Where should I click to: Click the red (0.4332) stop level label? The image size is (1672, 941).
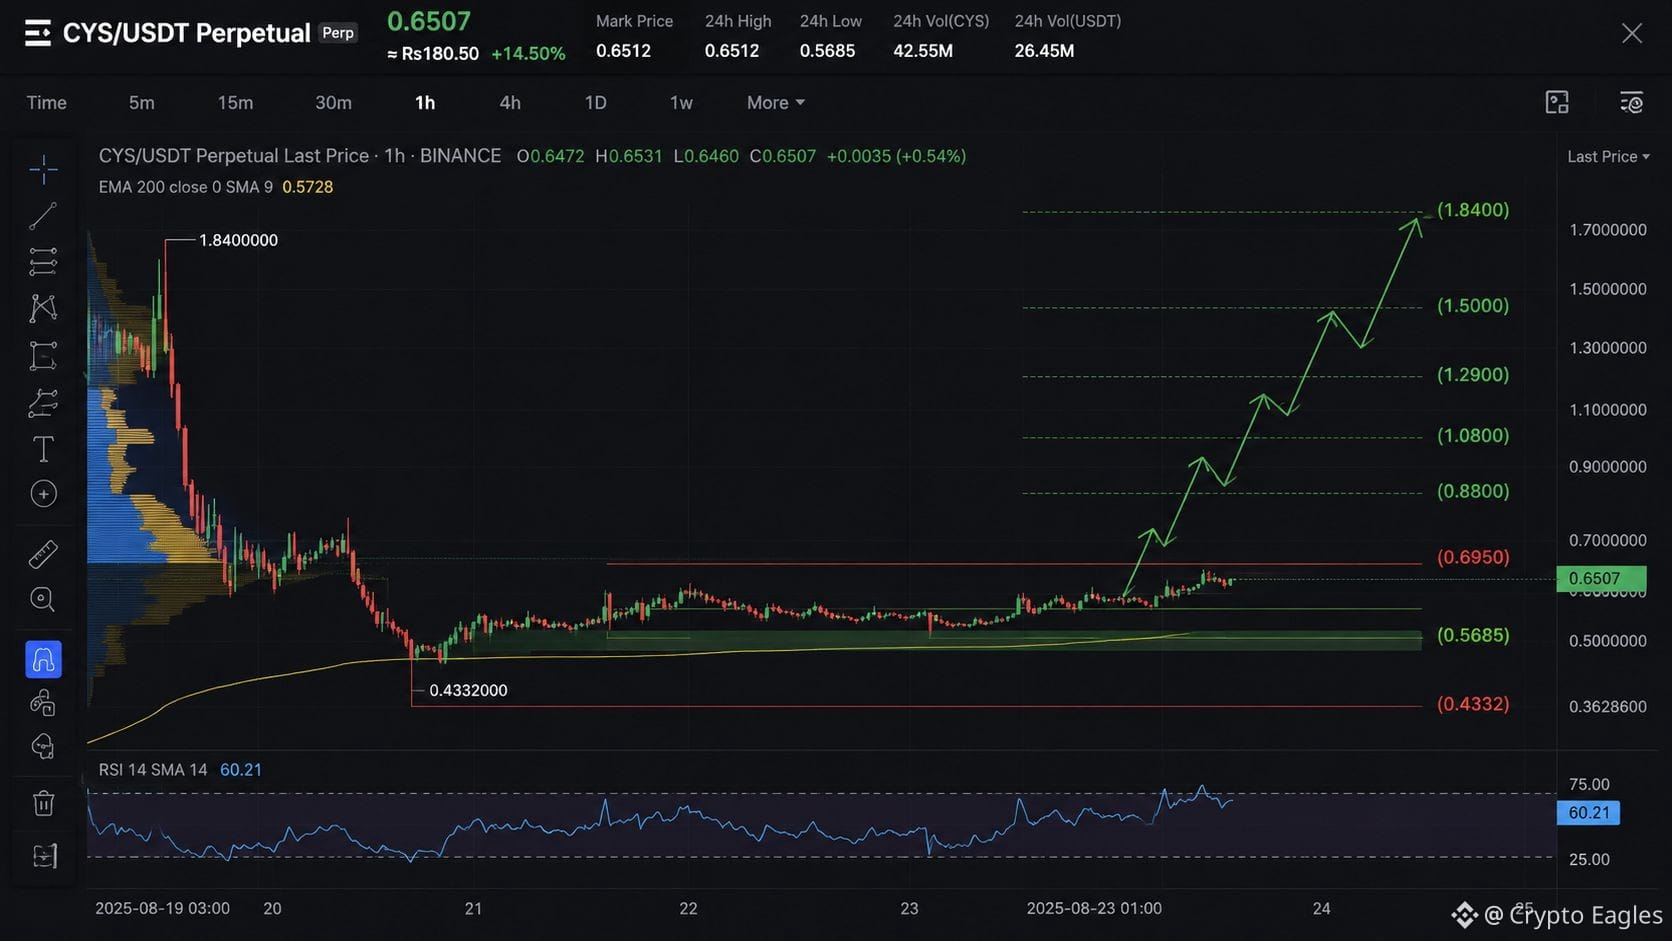click(1473, 704)
